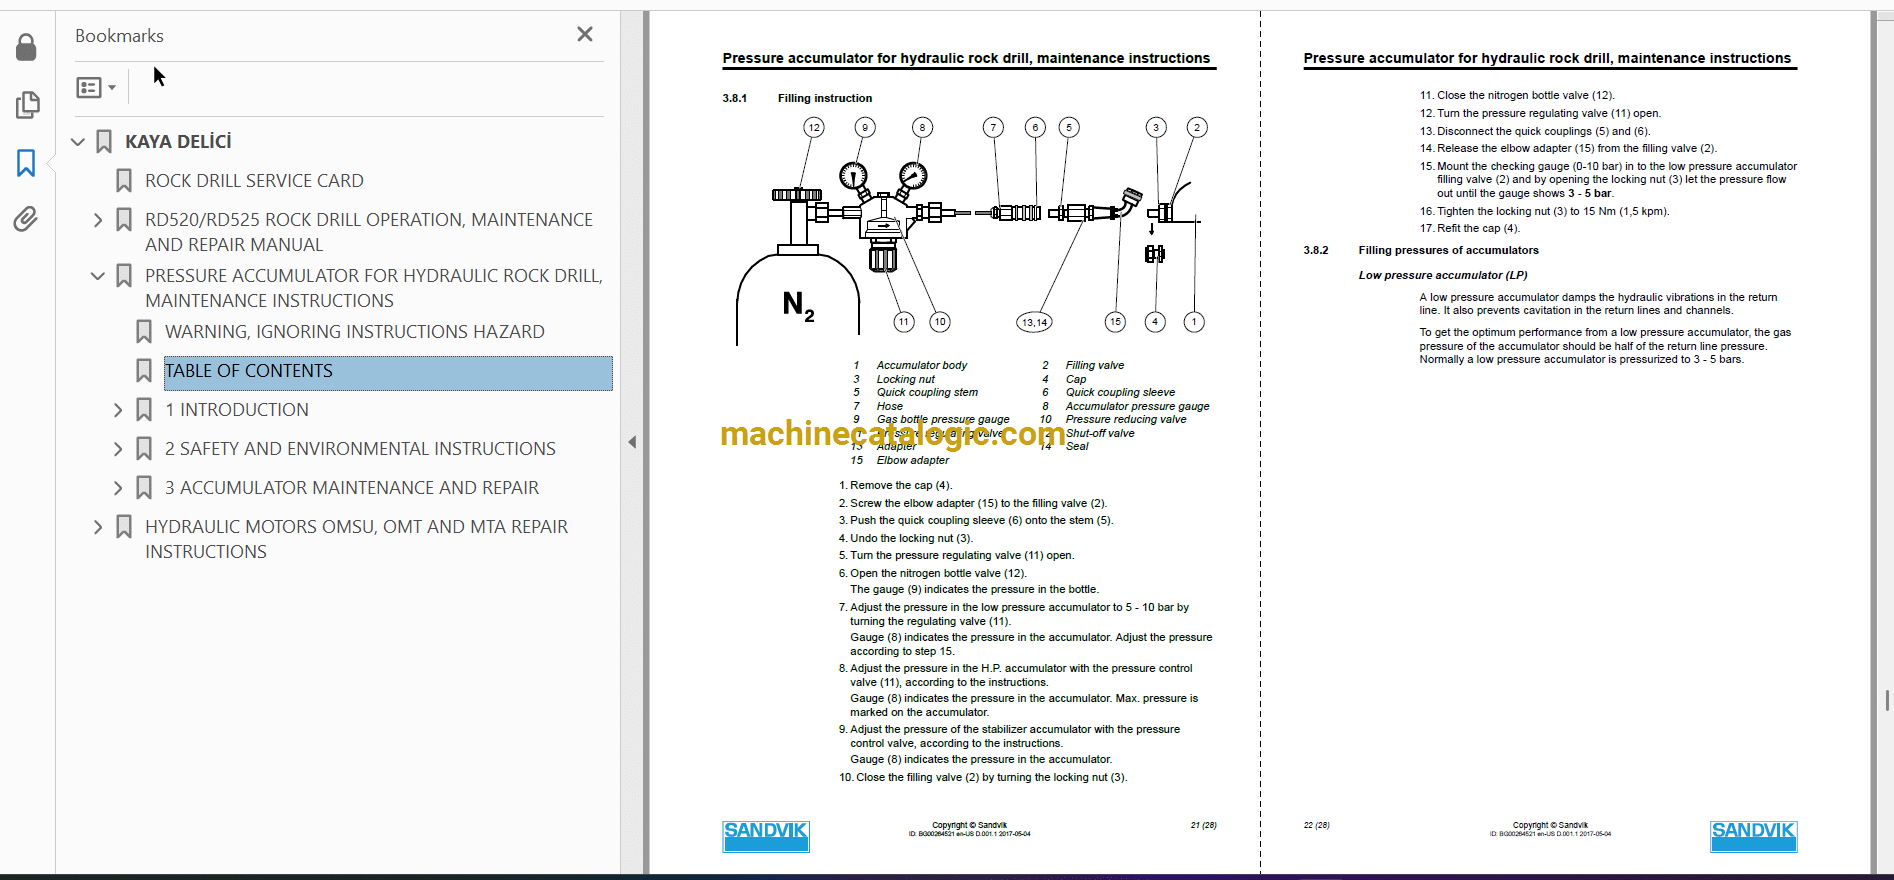The height and width of the screenshot is (880, 1894).
Task: Collapse the navigation pane with the arrow handle
Action: 632,442
